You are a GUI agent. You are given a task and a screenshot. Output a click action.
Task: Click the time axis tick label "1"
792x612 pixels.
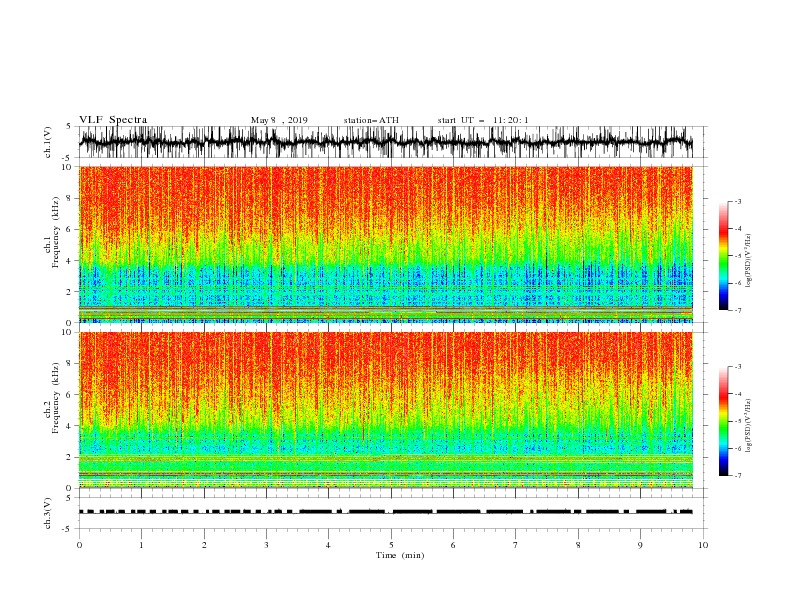pos(141,545)
